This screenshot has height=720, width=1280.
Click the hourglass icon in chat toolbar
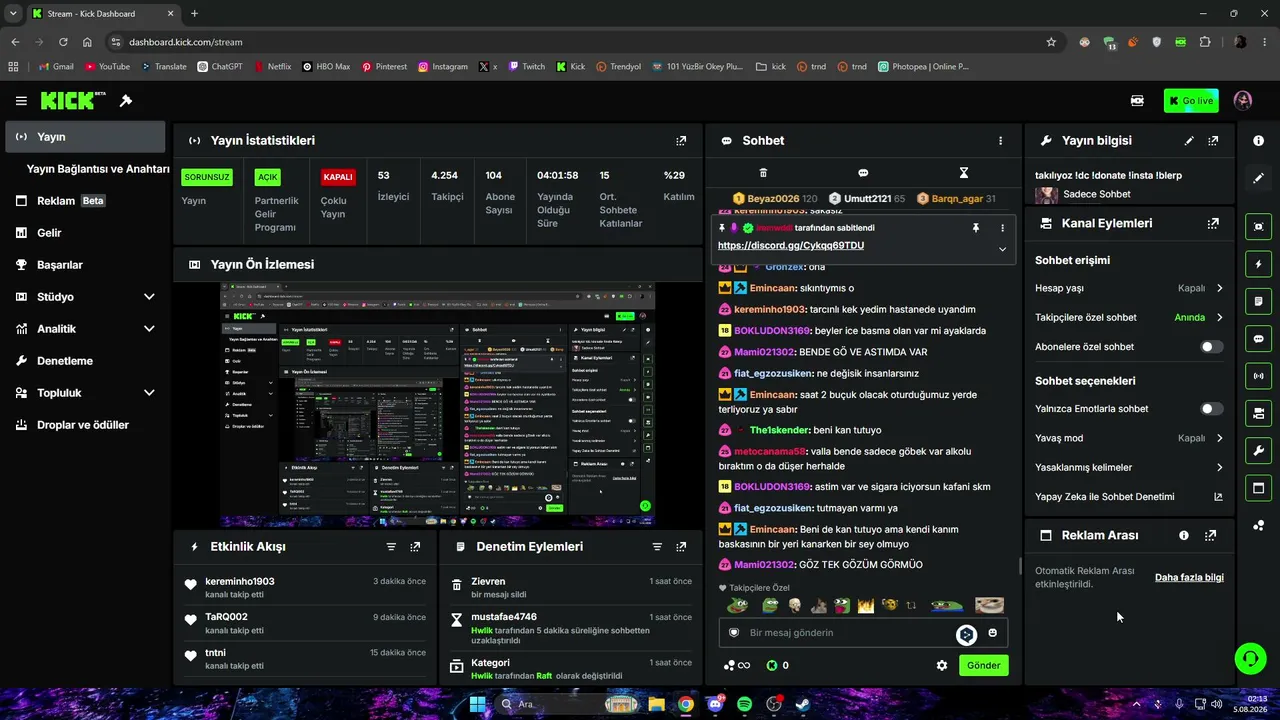(964, 173)
